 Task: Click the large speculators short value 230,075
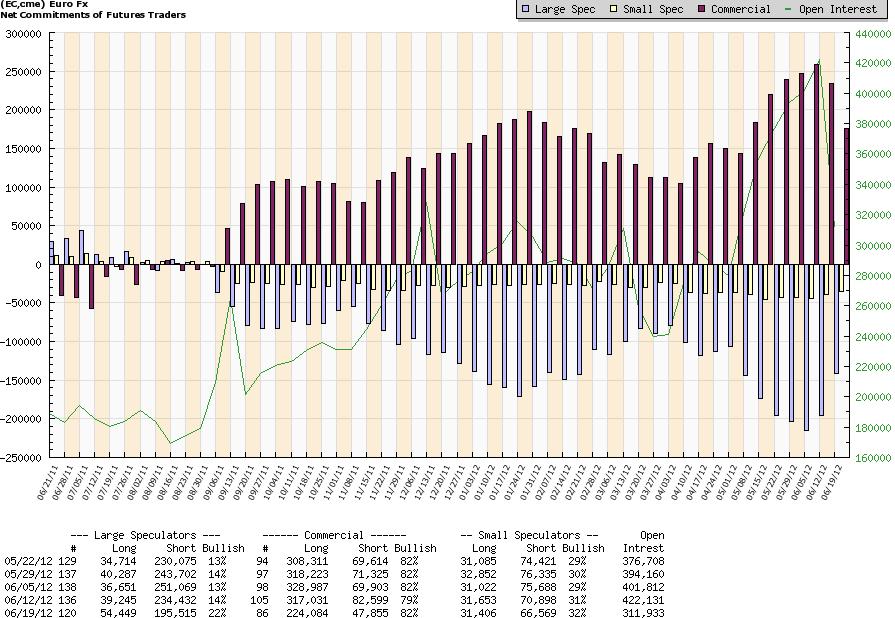pos(175,561)
